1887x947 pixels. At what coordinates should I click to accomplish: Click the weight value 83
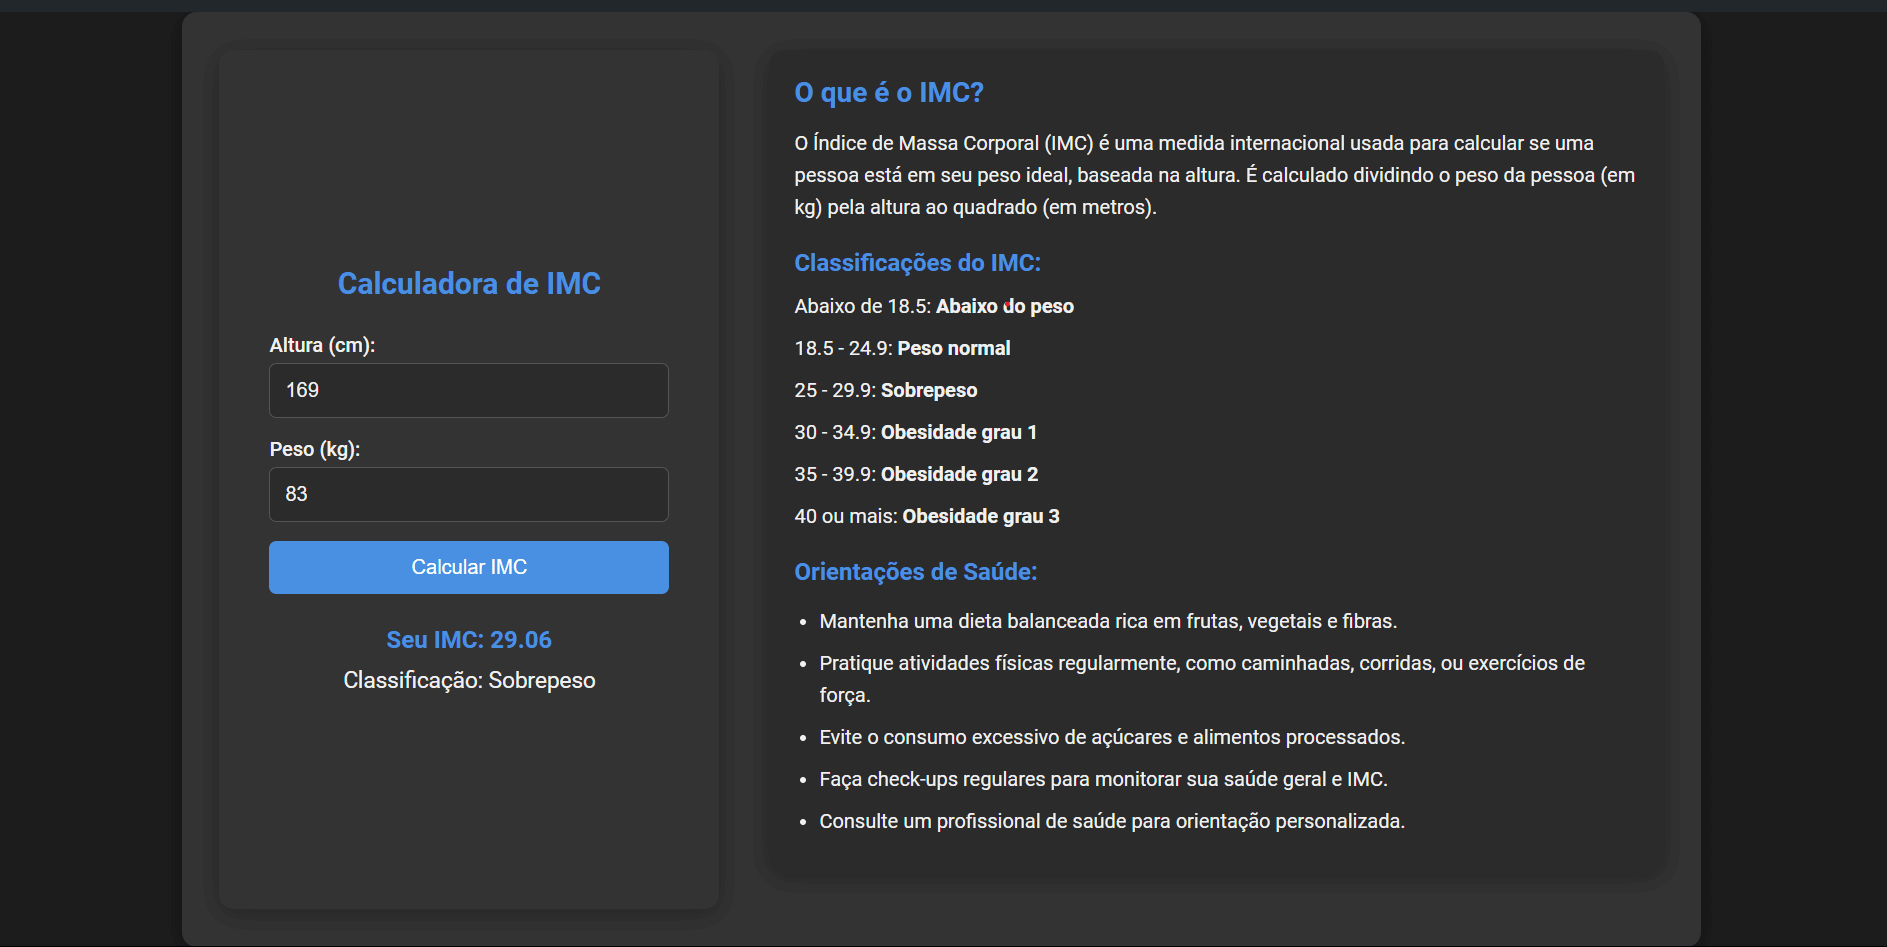(297, 494)
